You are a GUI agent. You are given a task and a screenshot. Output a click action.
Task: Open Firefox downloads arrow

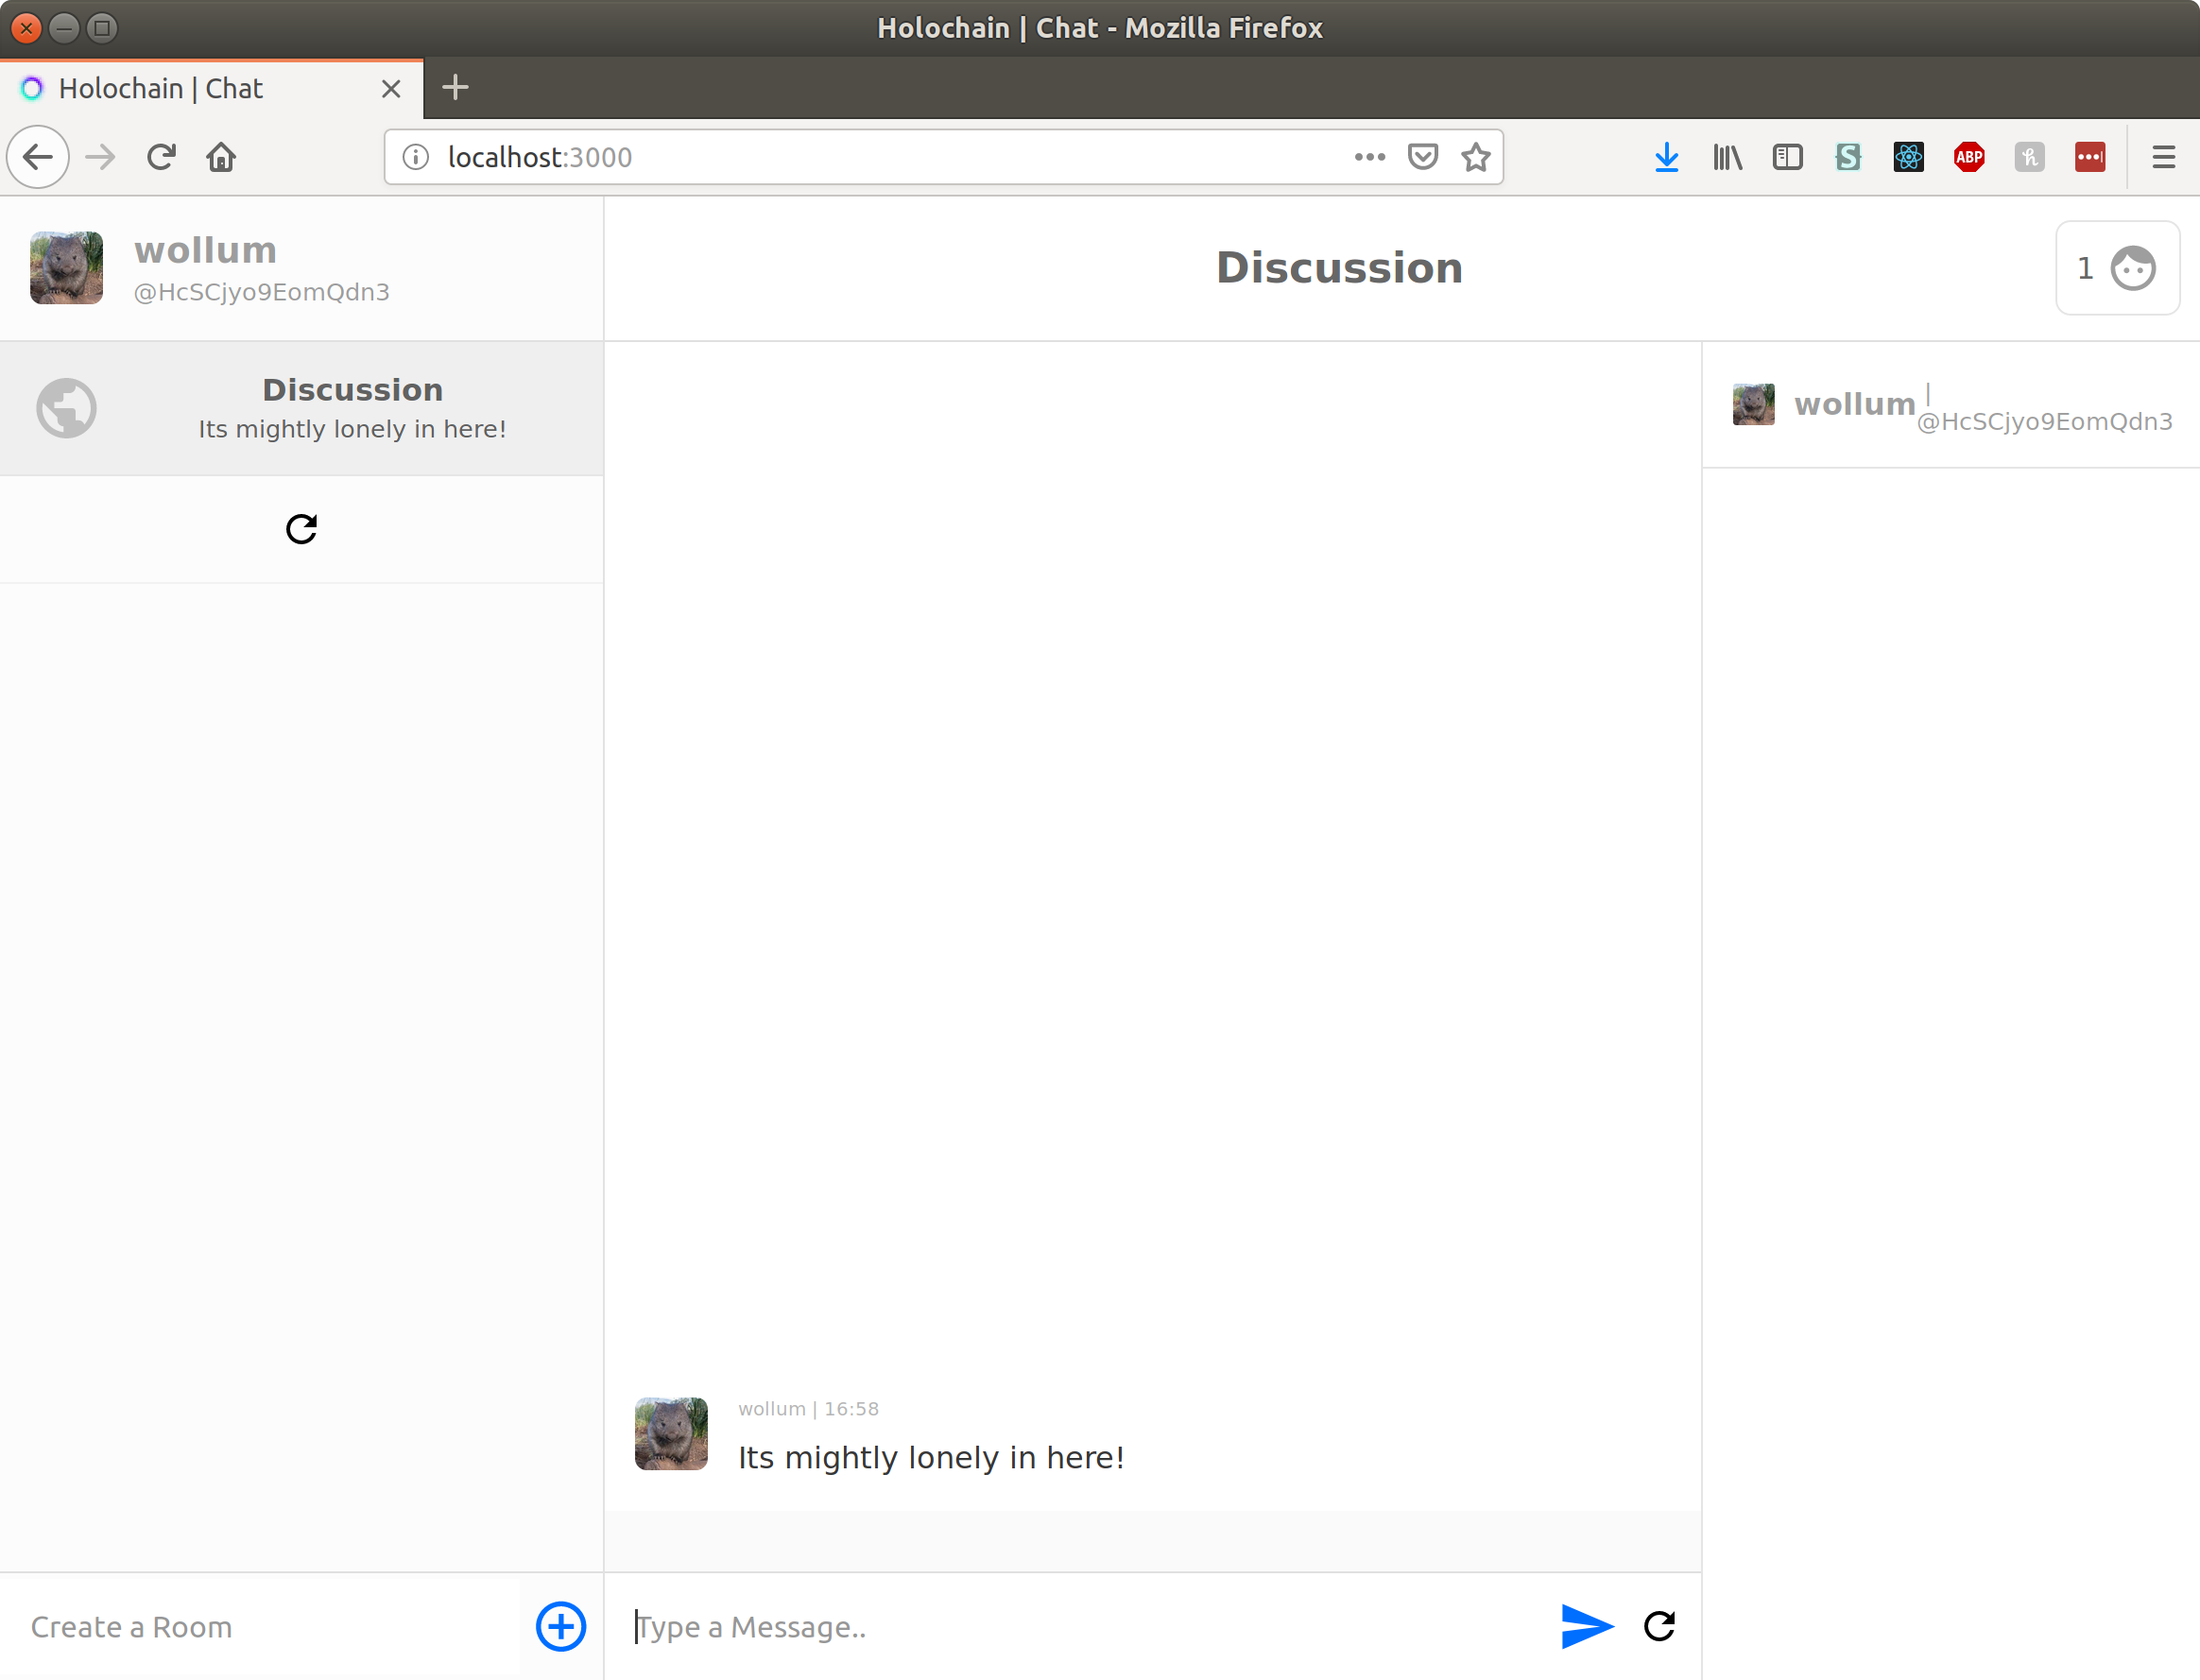[1666, 157]
